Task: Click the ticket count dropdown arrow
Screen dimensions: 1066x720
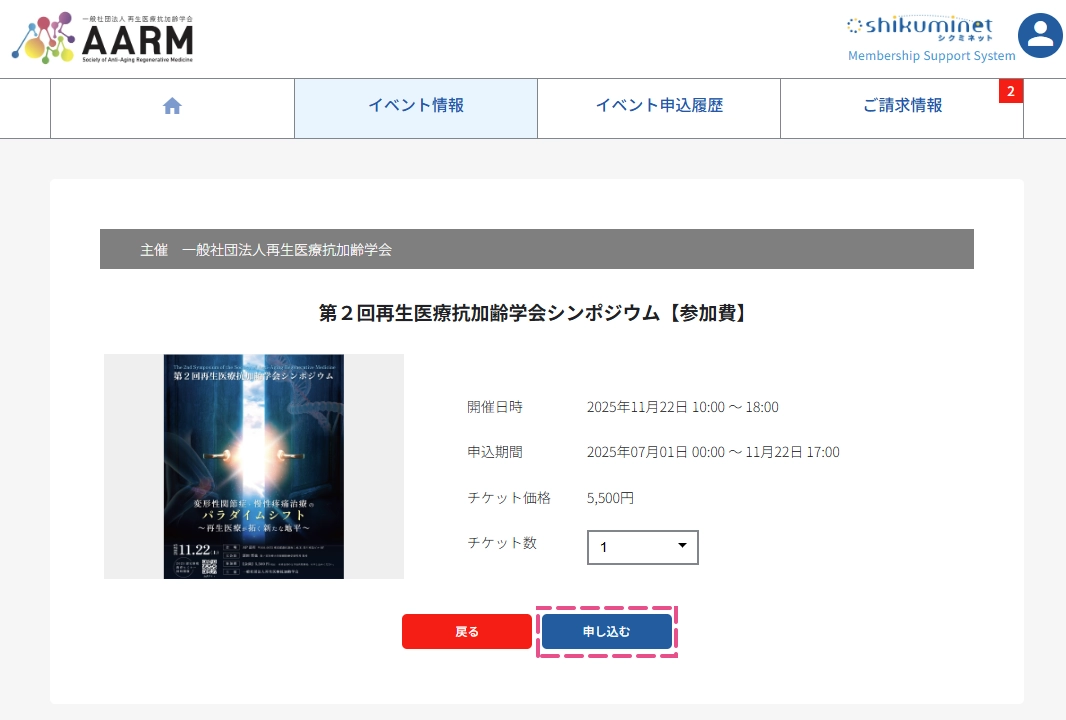Action: click(682, 545)
